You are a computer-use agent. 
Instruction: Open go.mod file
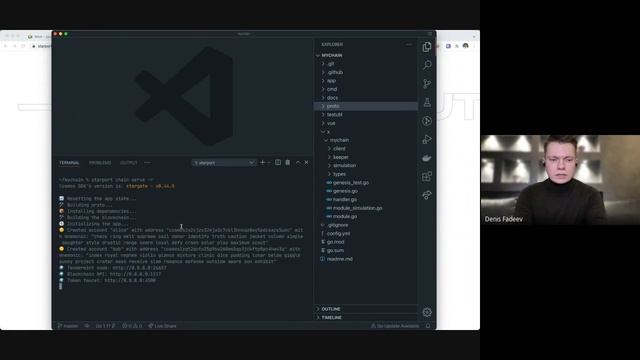366,242
